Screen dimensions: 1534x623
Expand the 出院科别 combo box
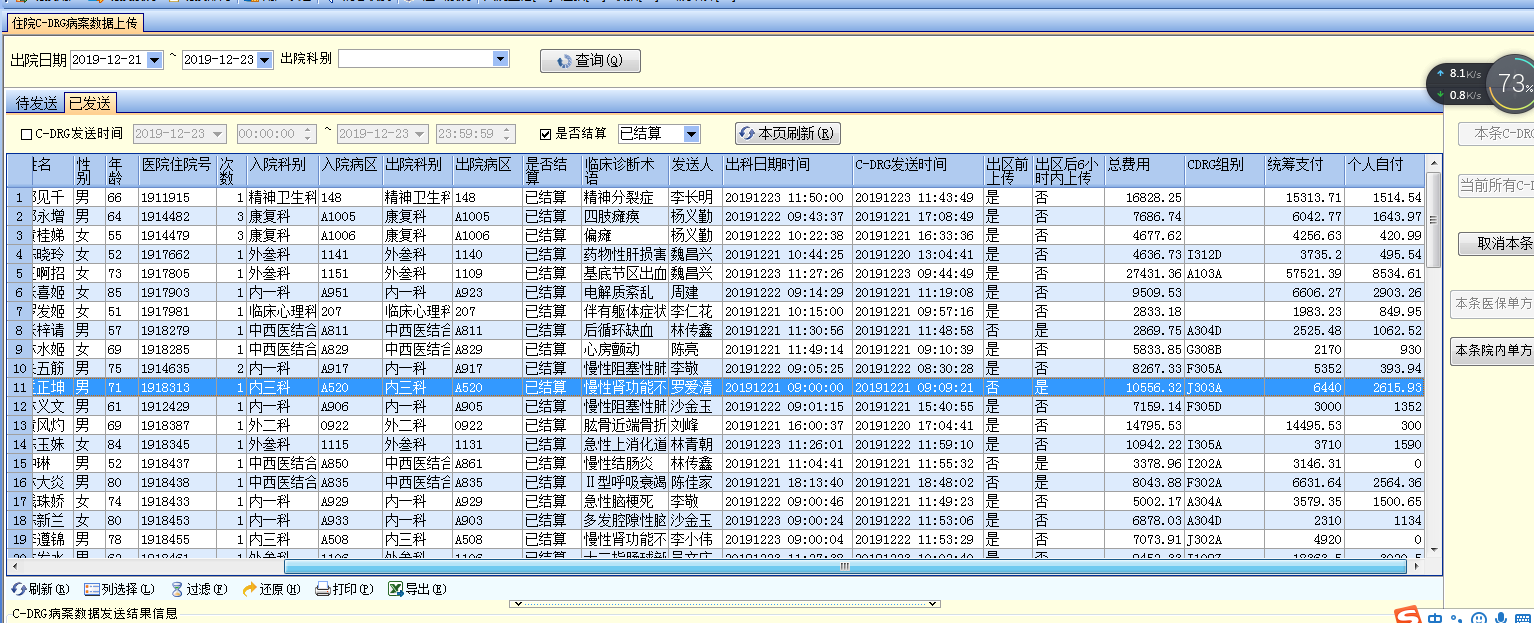(x=501, y=59)
